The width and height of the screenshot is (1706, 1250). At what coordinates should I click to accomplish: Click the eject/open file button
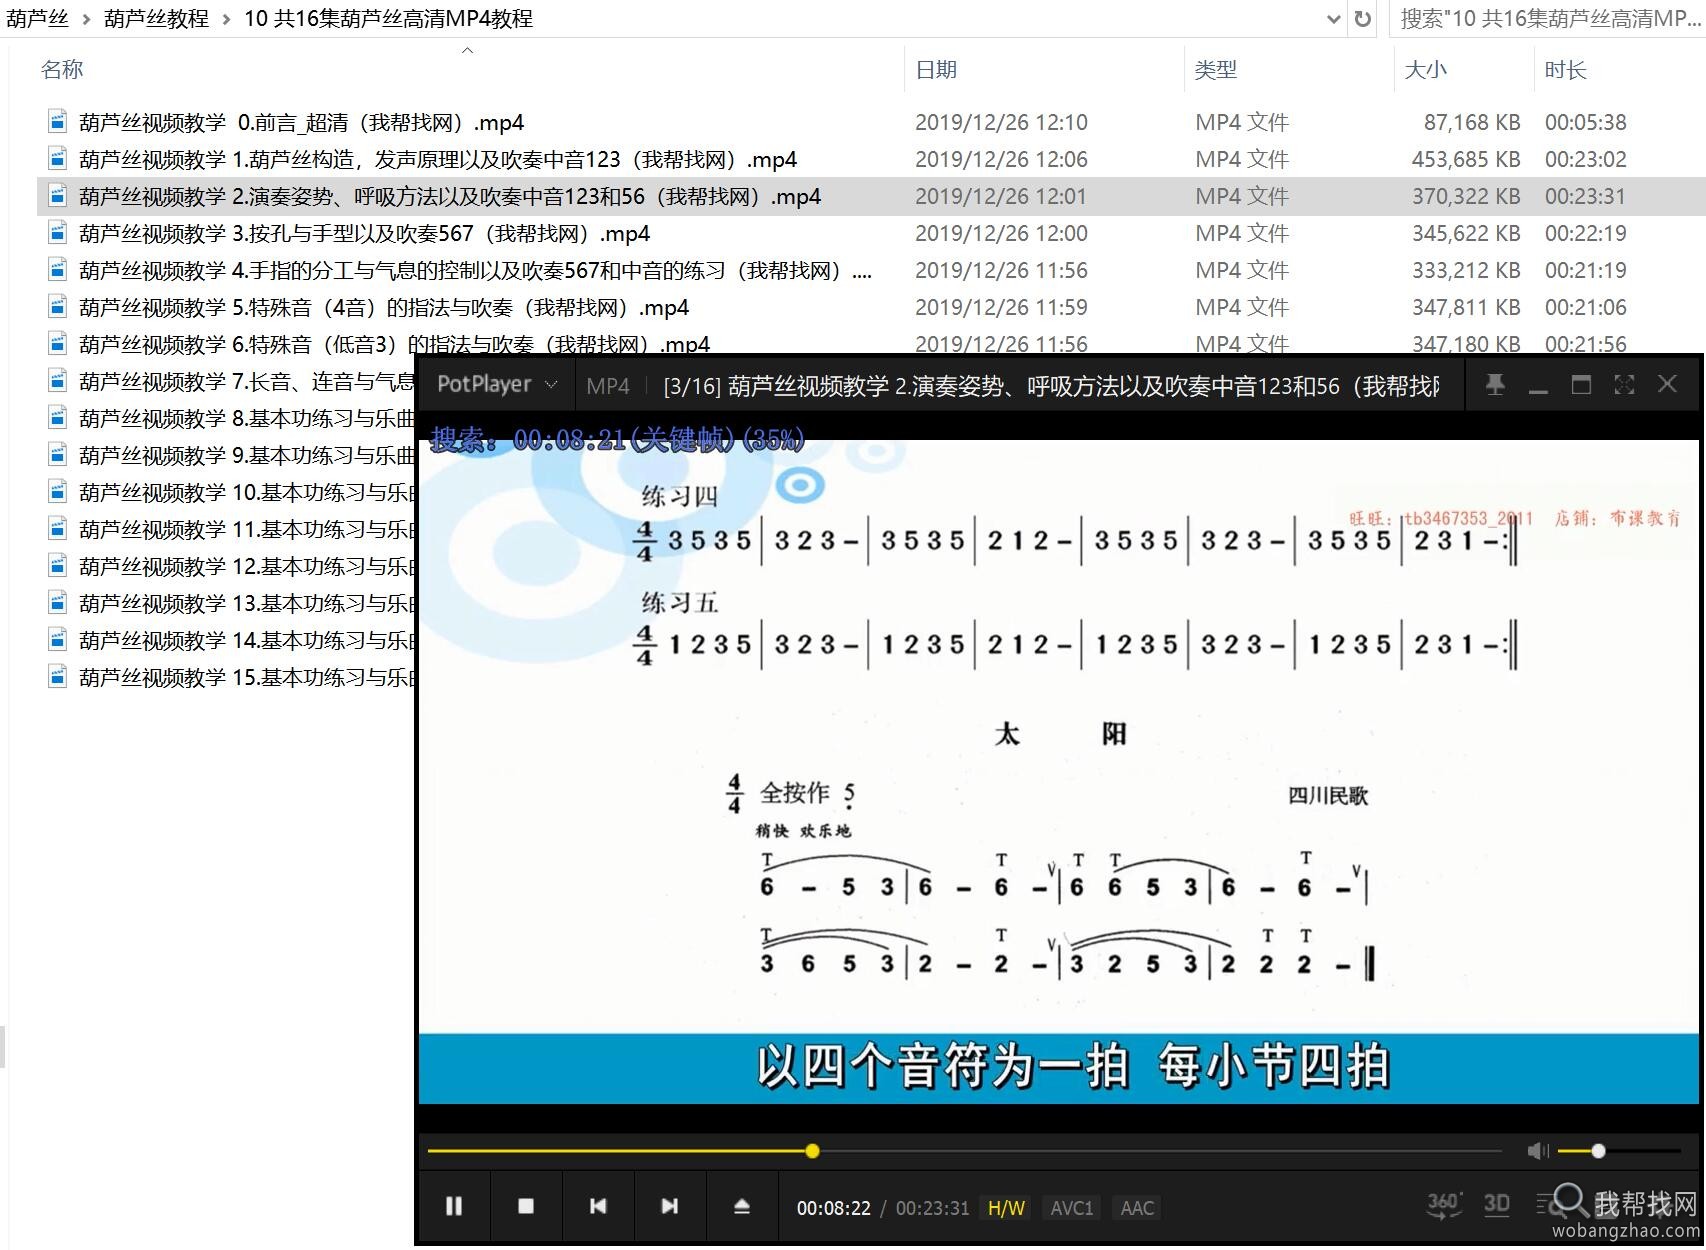742,1206
